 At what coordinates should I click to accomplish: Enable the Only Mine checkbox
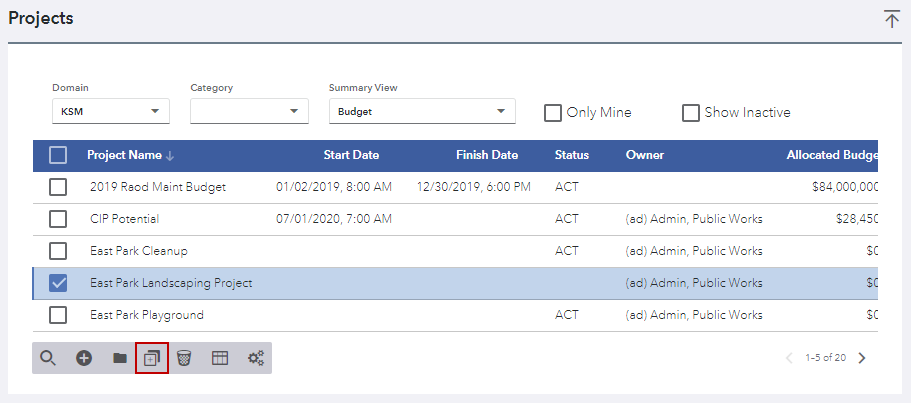click(x=553, y=113)
